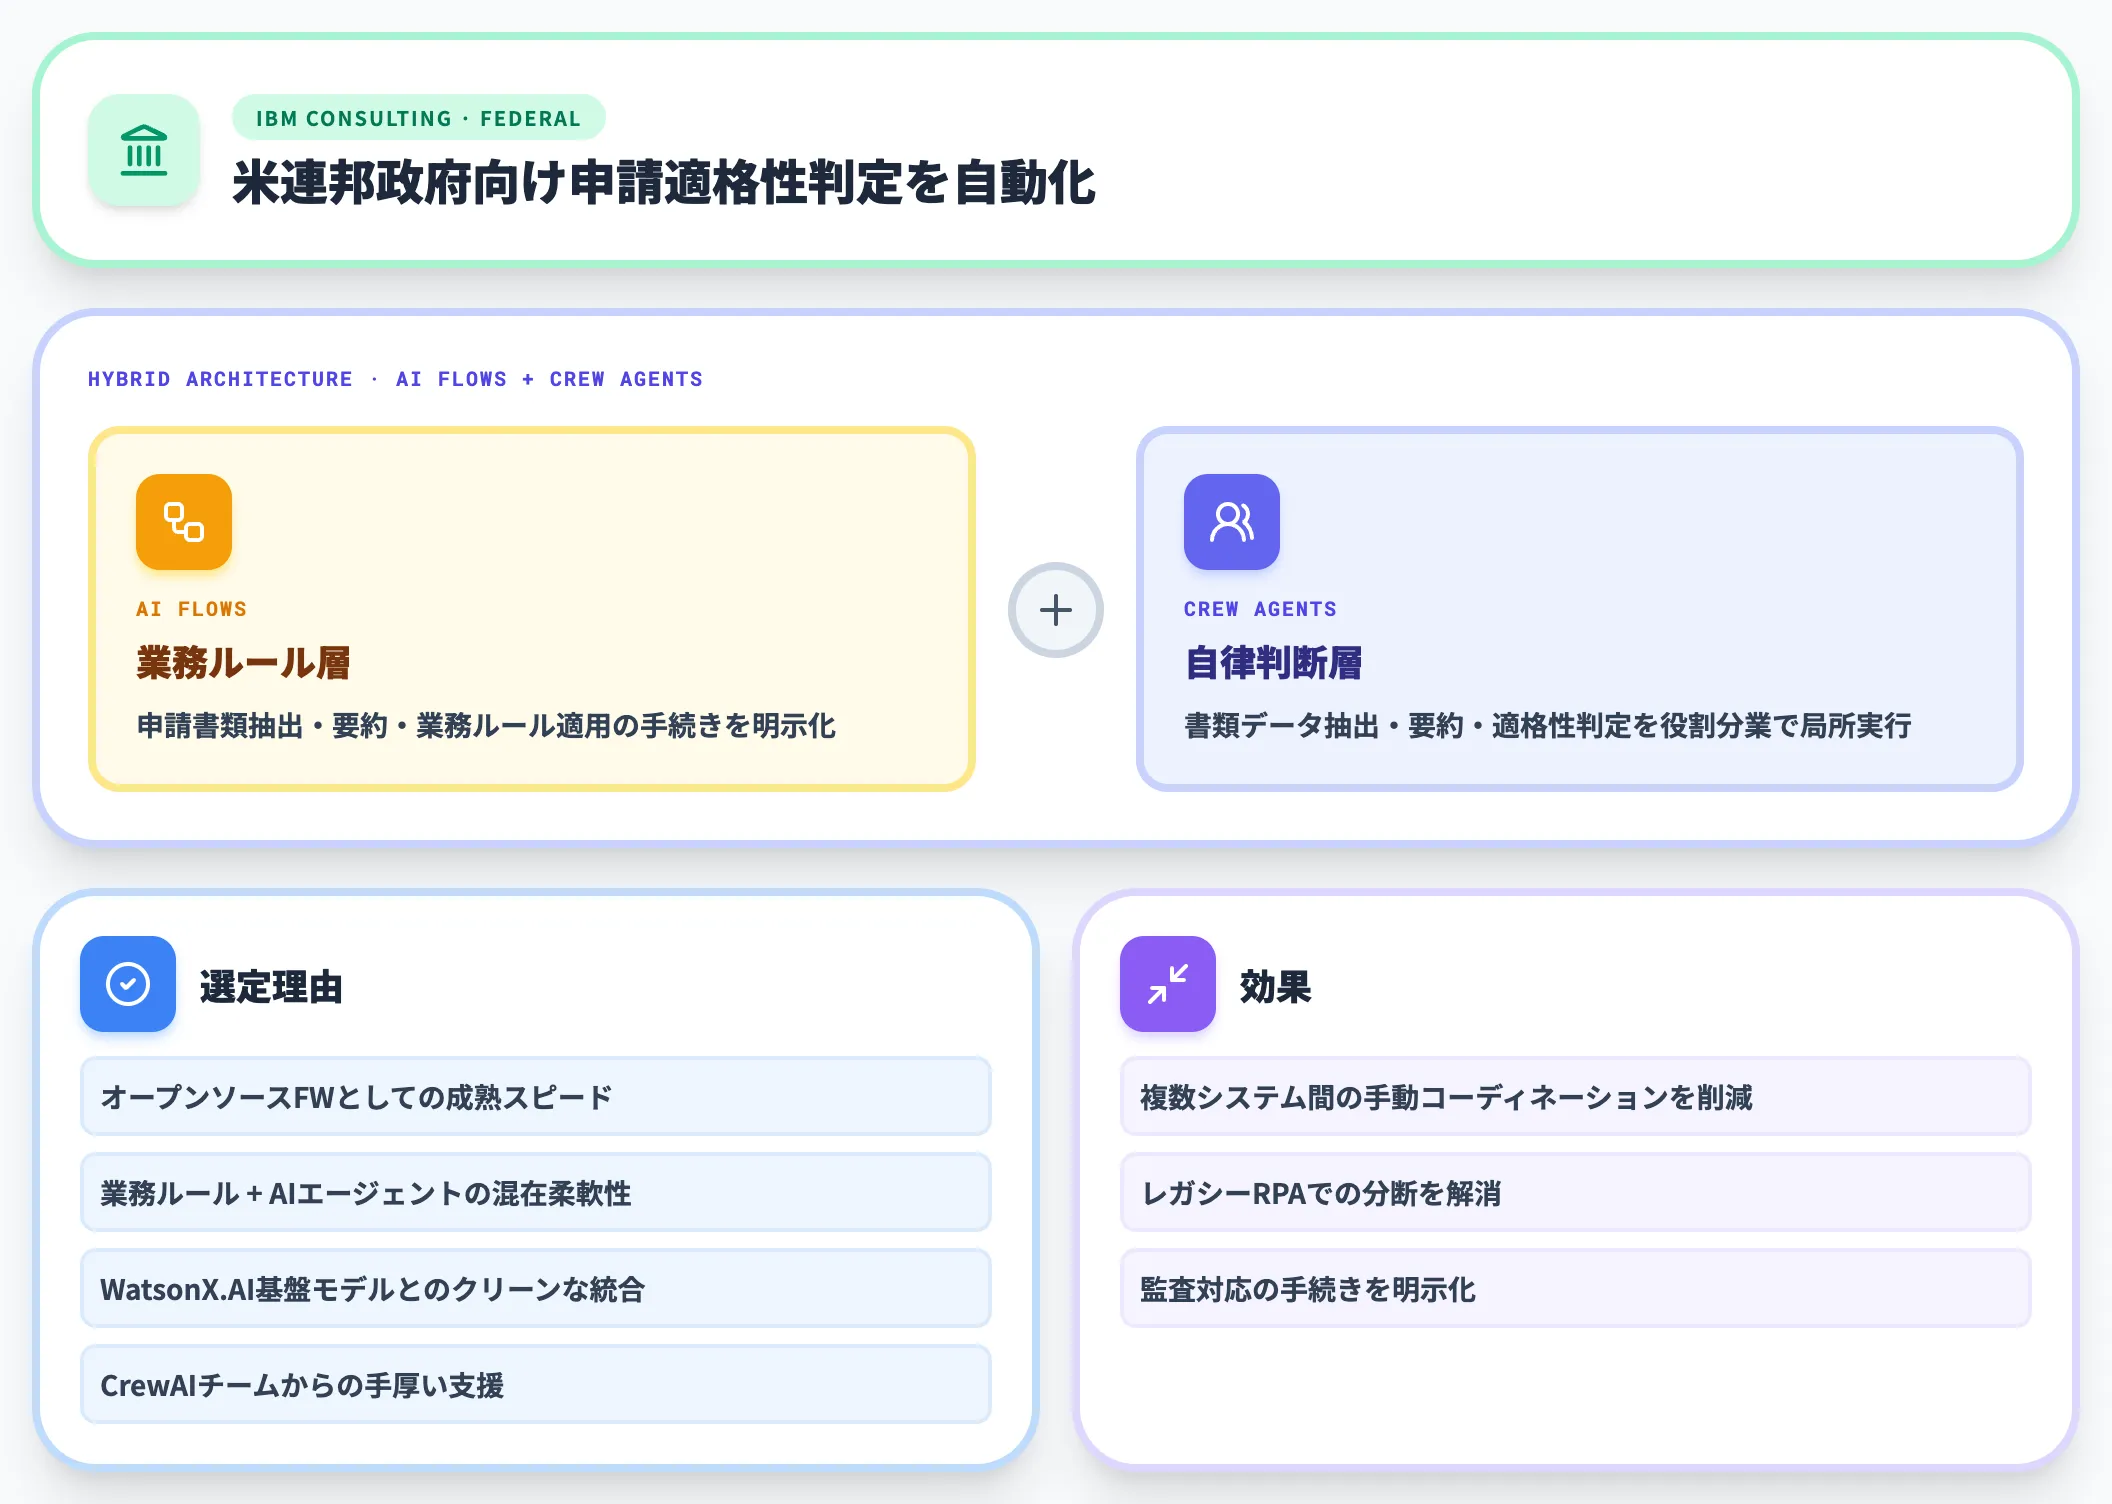
Task: Click the orange AI Flows workflow icon
Action: point(184,522)
